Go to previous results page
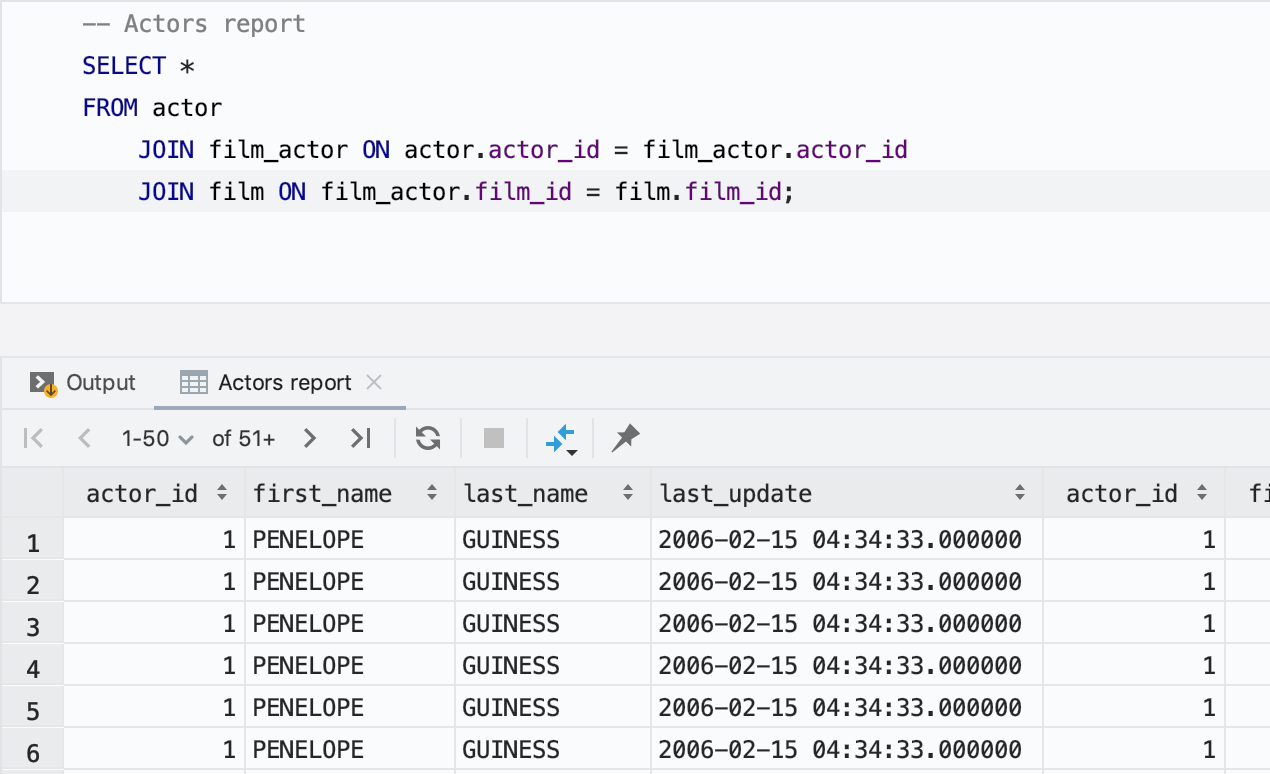1270x774 pixels. click(x=84, y=438)
